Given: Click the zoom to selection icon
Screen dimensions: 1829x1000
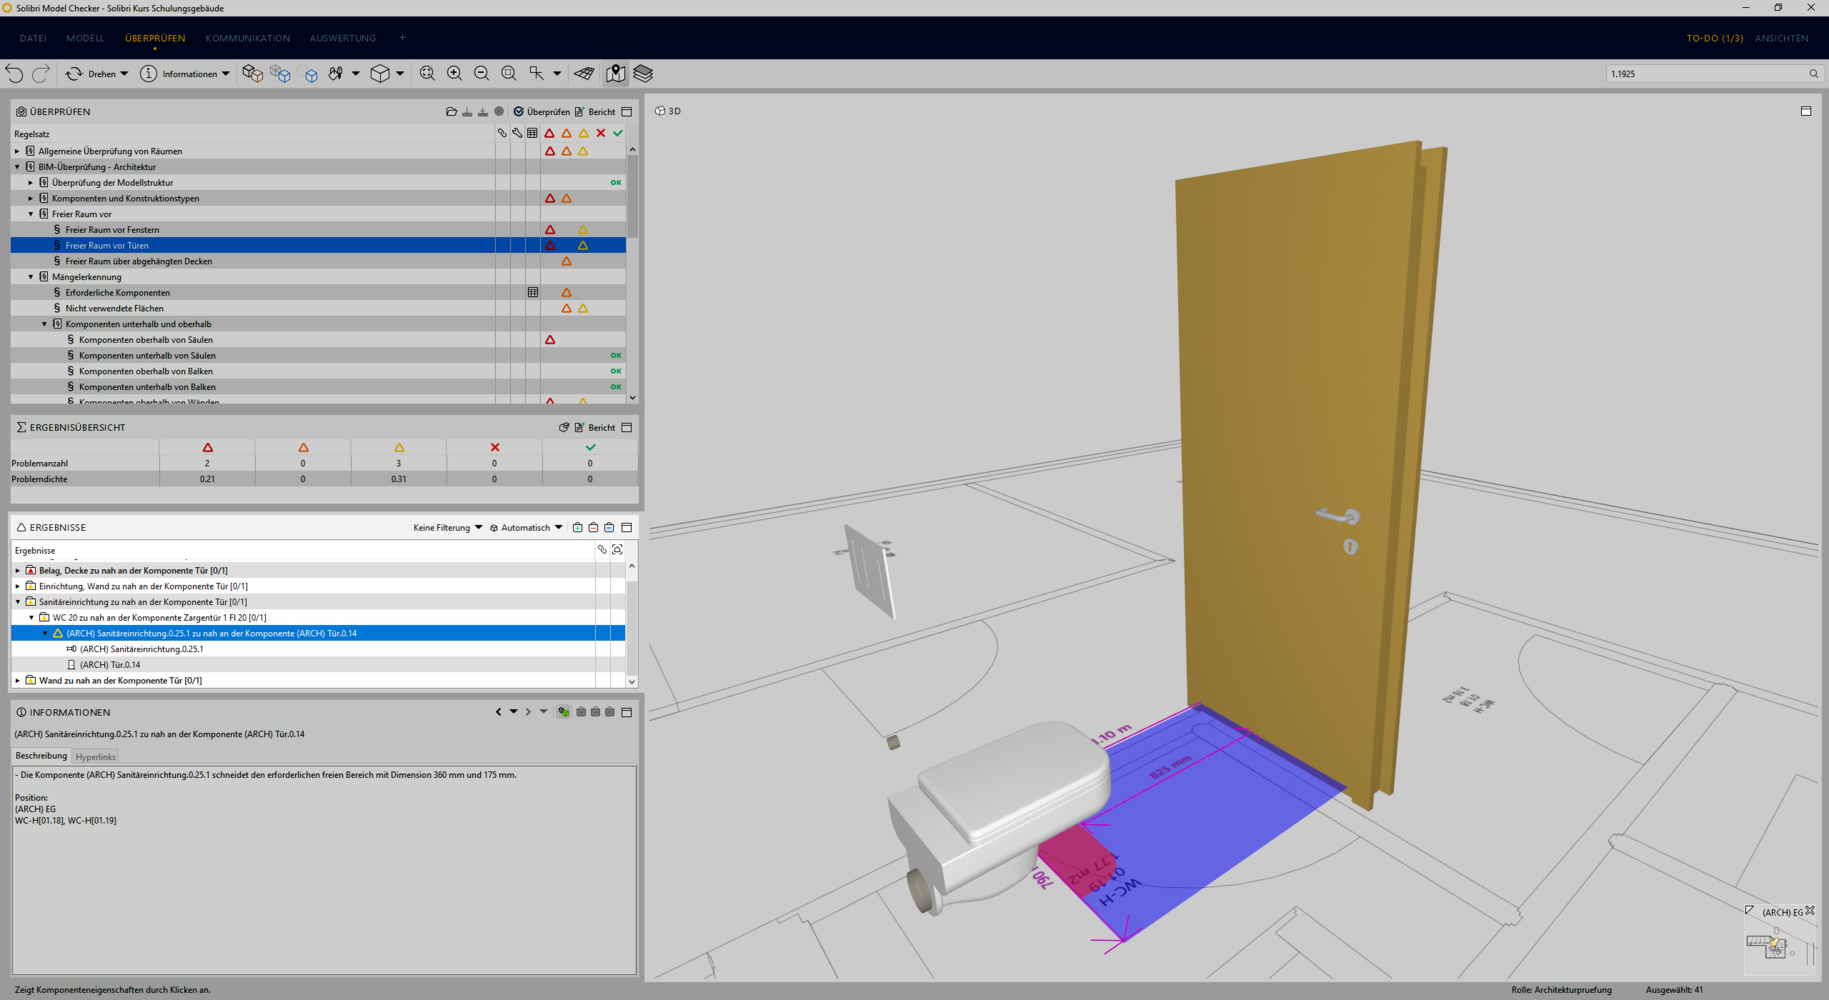Looking at the screenshot, I should (508, 73).
